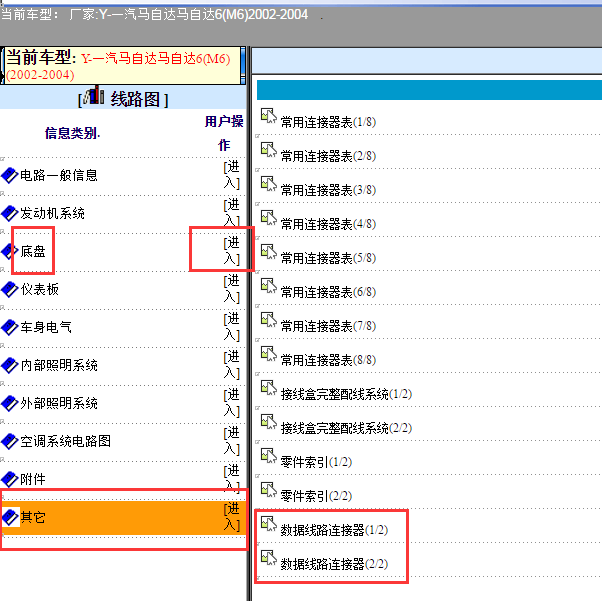Select 内部照明系统 category
Screen dimensions: 602x601
(59, 366)
